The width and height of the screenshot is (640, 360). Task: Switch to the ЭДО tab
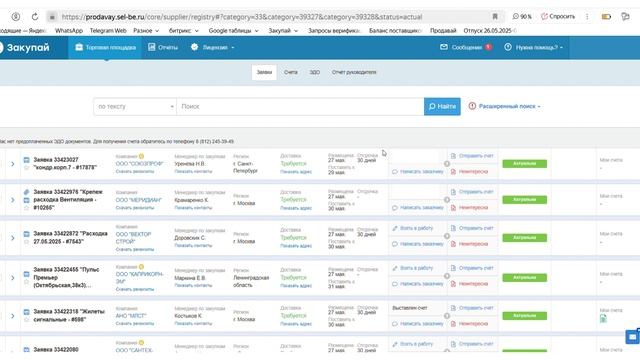pyautogui.click(x=314, y=72)
